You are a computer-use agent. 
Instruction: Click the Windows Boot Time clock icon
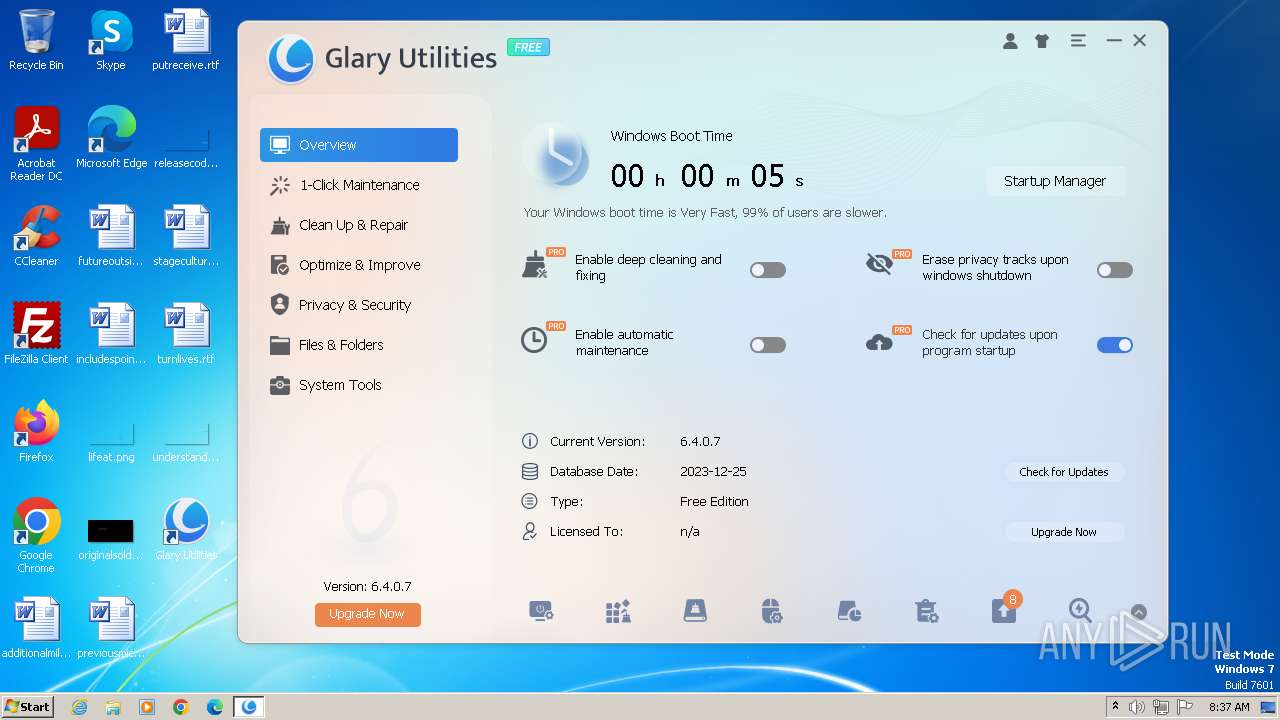point(555,157)
